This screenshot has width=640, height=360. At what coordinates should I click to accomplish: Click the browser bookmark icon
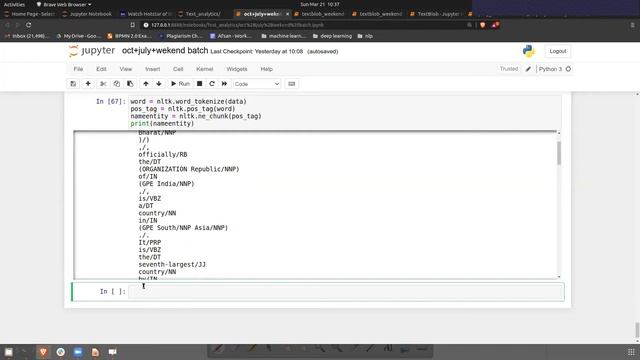click(x=133, y=25)
